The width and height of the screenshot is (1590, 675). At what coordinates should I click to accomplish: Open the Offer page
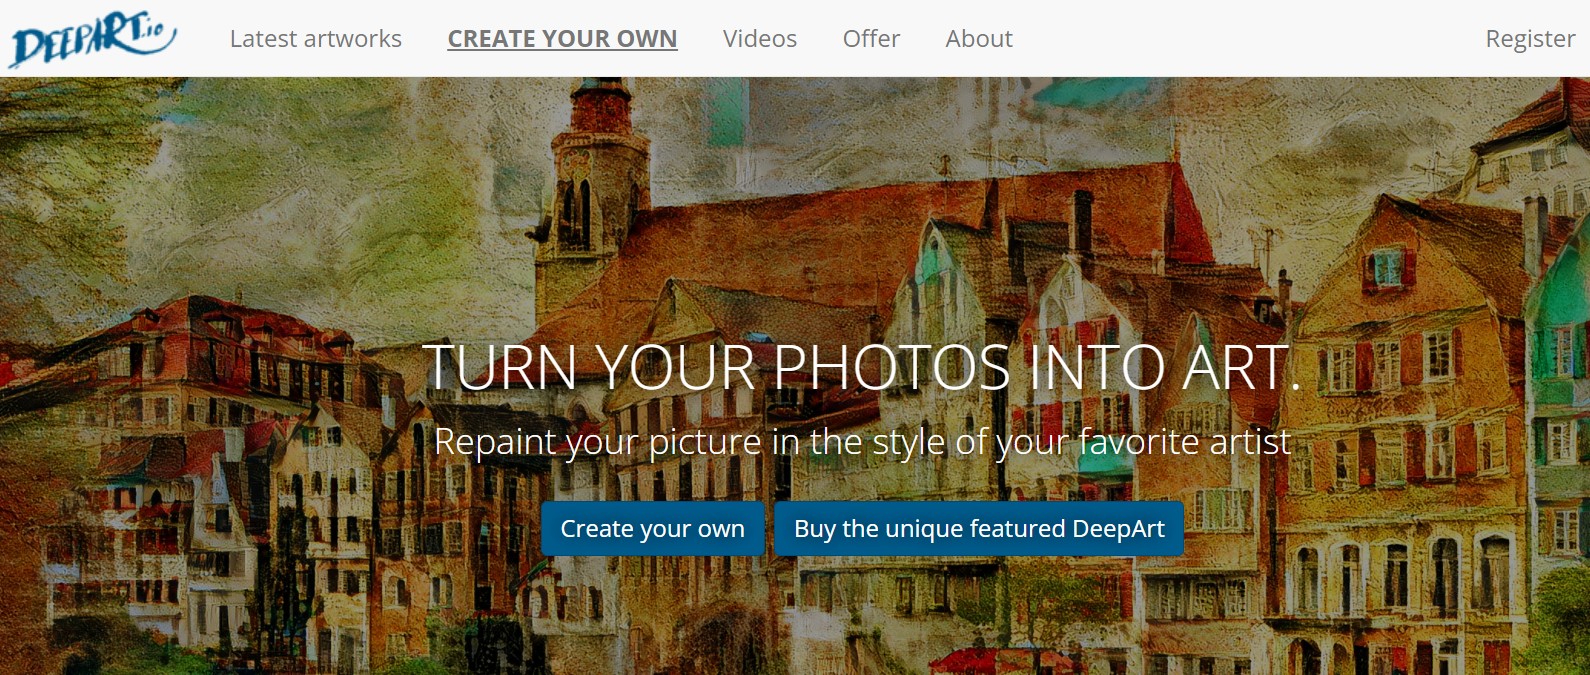[871, 39]
